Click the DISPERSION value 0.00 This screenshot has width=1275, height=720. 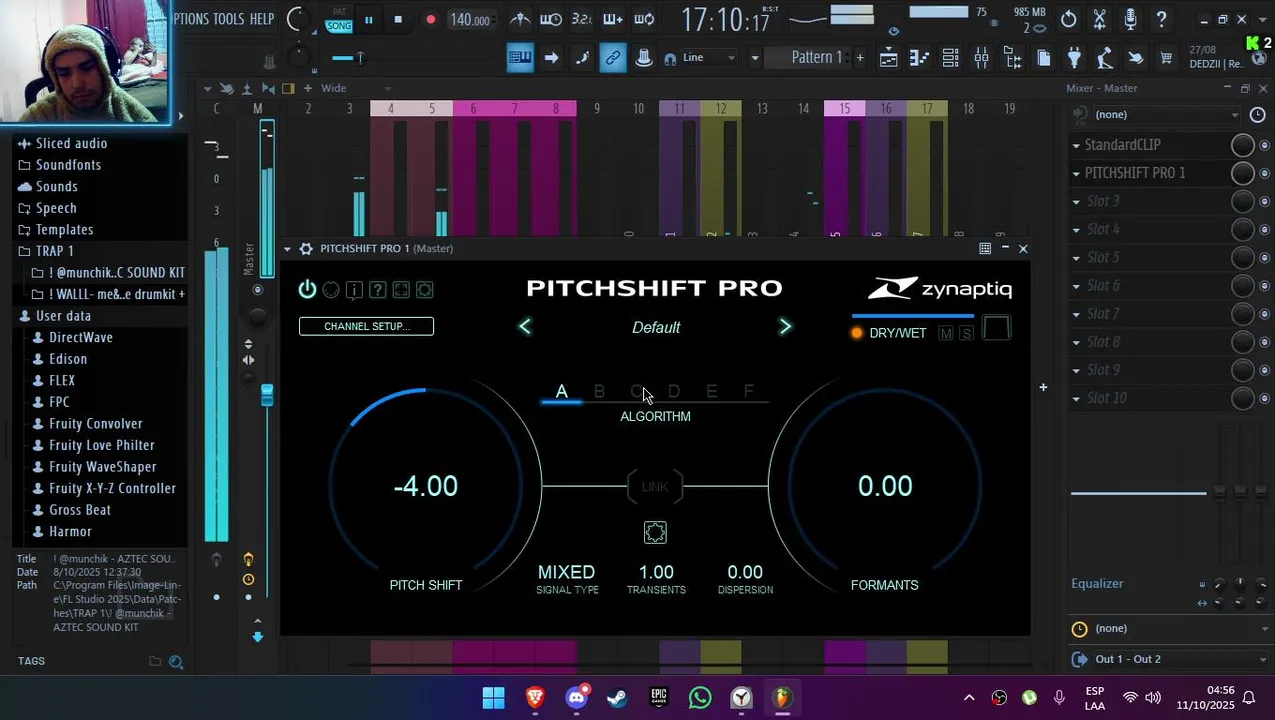tap(745, 572)
